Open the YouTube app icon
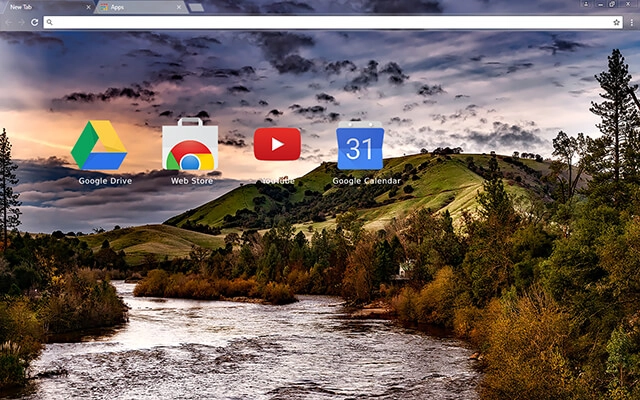640x400 pixels. 277,144
